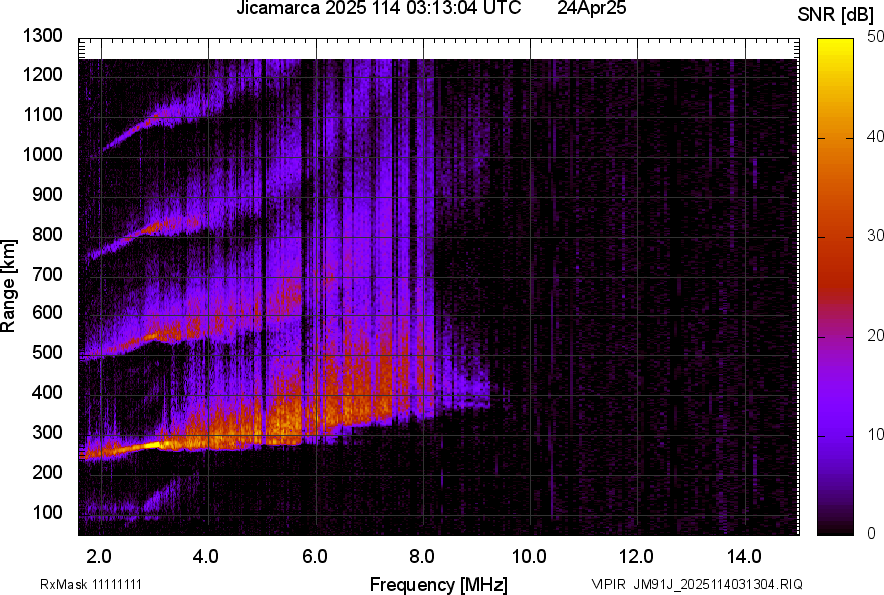Viewport: 884px width, 595px height.
Task: Click the date label '24Apr25'
Action: tap(591, 8)
